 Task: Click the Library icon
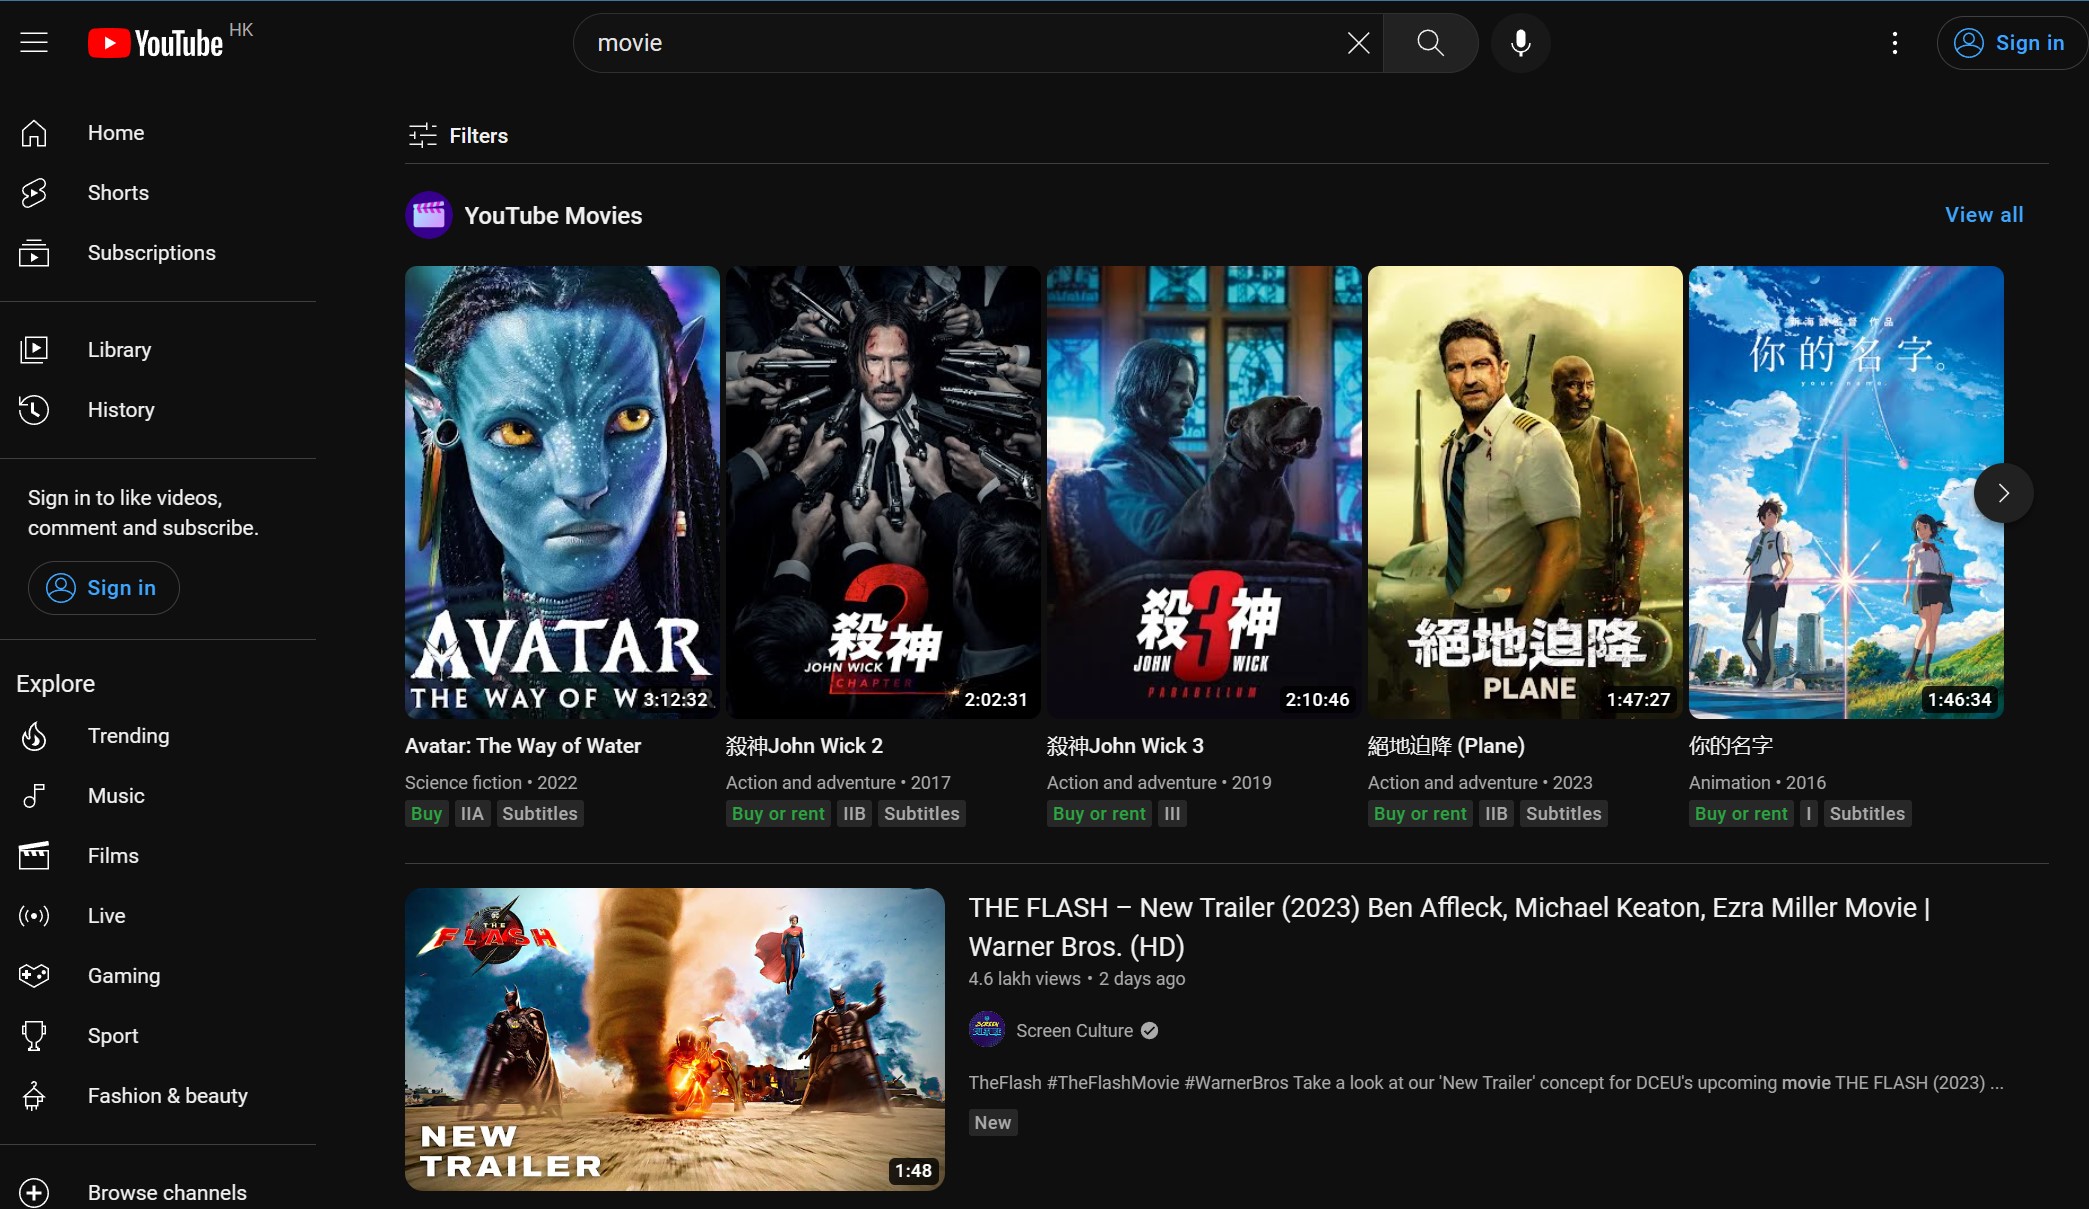point(34,350)
